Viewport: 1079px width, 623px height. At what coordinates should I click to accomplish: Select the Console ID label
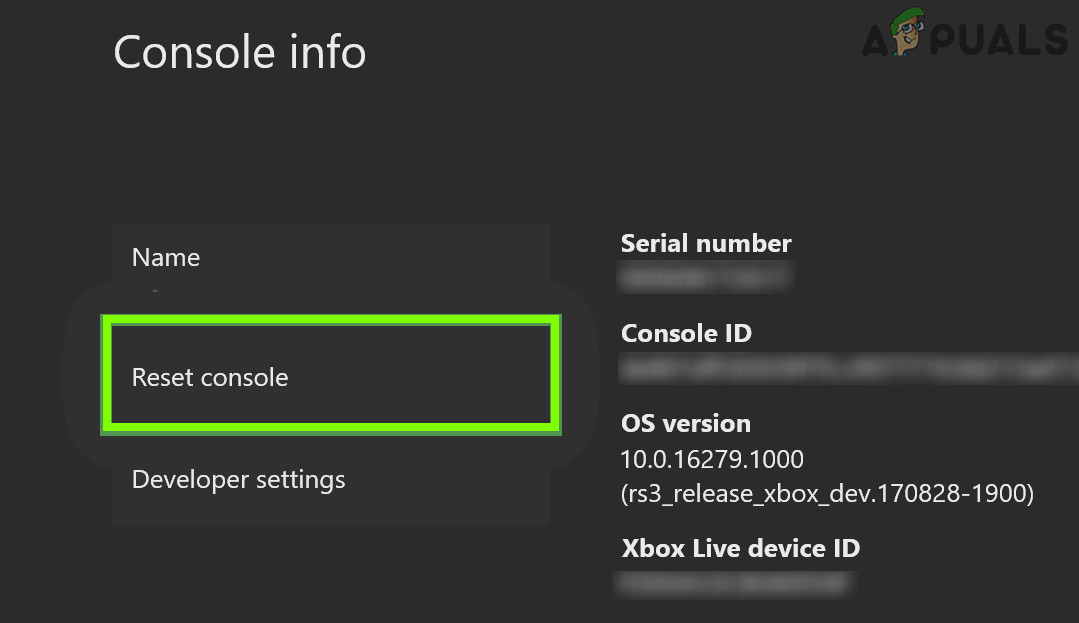[x=686, y=334]
